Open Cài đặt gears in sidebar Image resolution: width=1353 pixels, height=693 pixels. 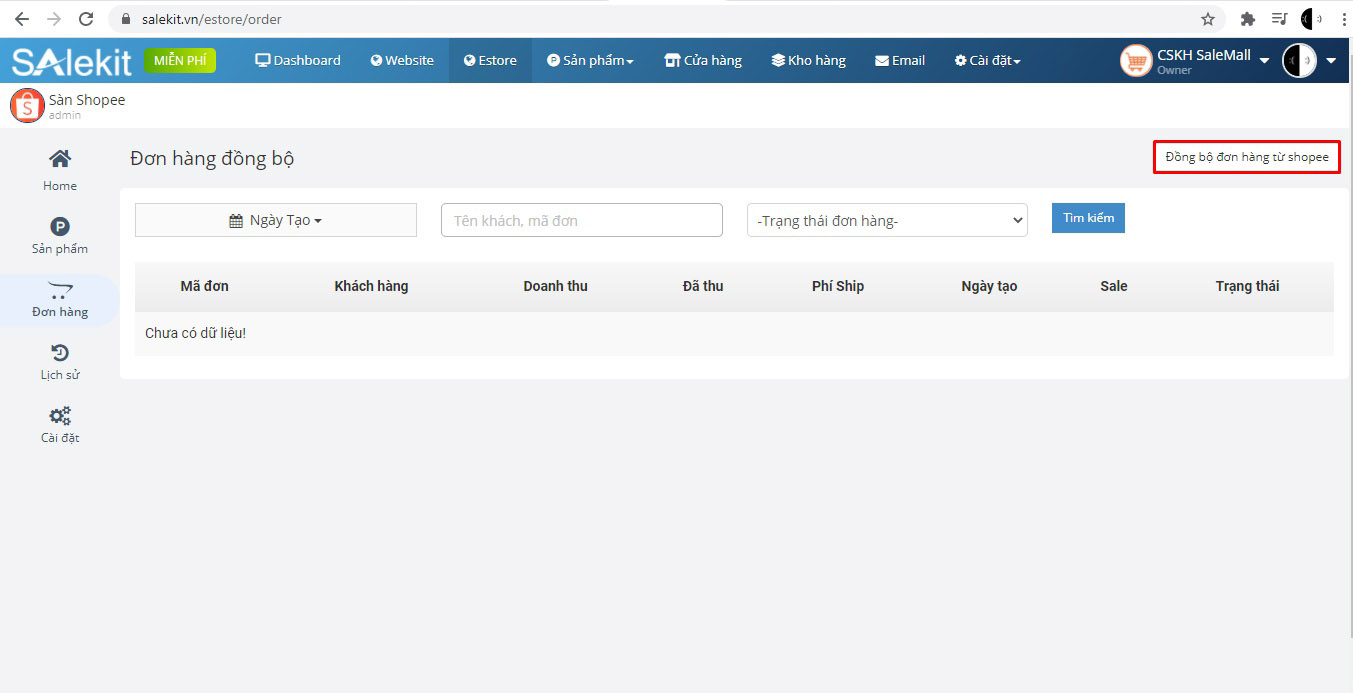pos(60,417)
